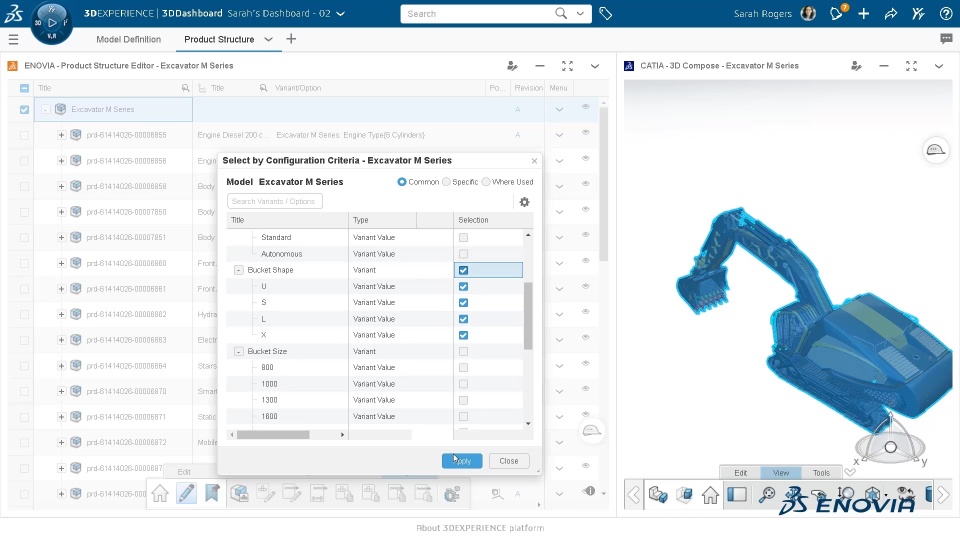Click the helmet icon at top of 3D viewer

[x=936, y=150]
